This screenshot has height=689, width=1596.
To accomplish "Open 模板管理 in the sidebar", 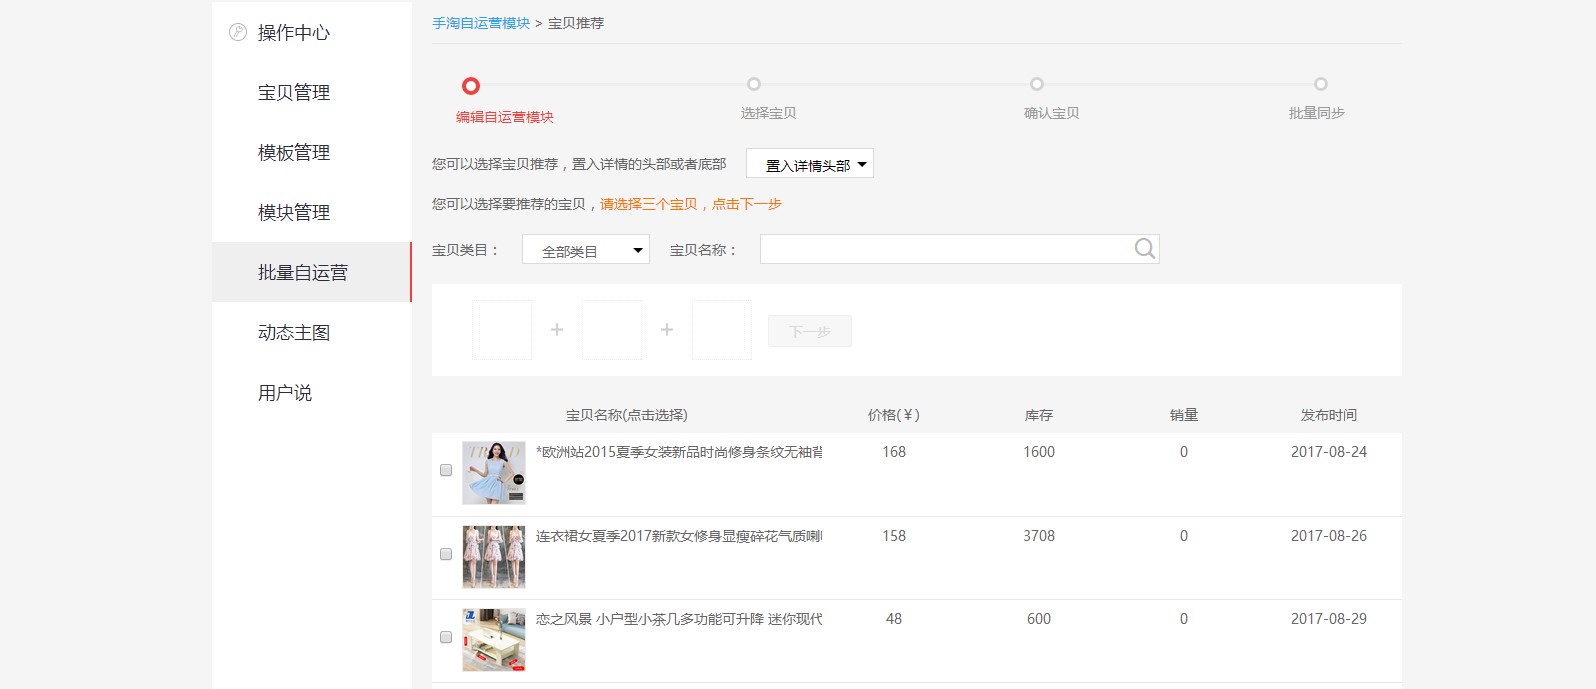I will coord(294,153).
